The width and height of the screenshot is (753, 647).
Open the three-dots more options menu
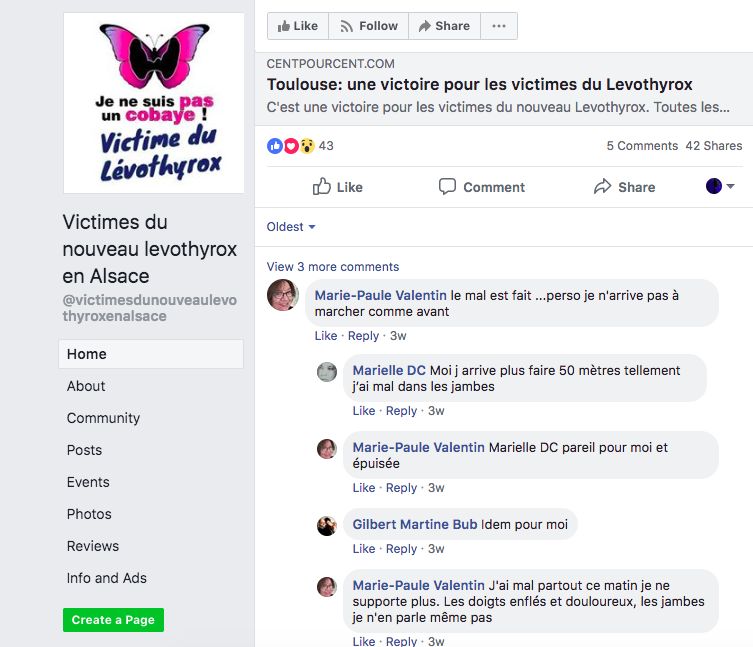tap(499, 26)
